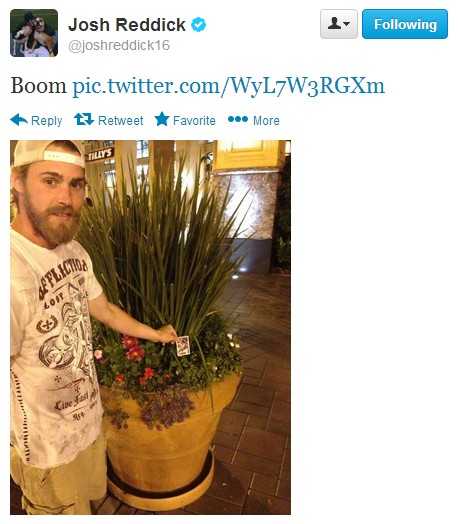Open the @joshreddick16 handle link
Screen dimensions: 458x524
click(x=119, y=45)
